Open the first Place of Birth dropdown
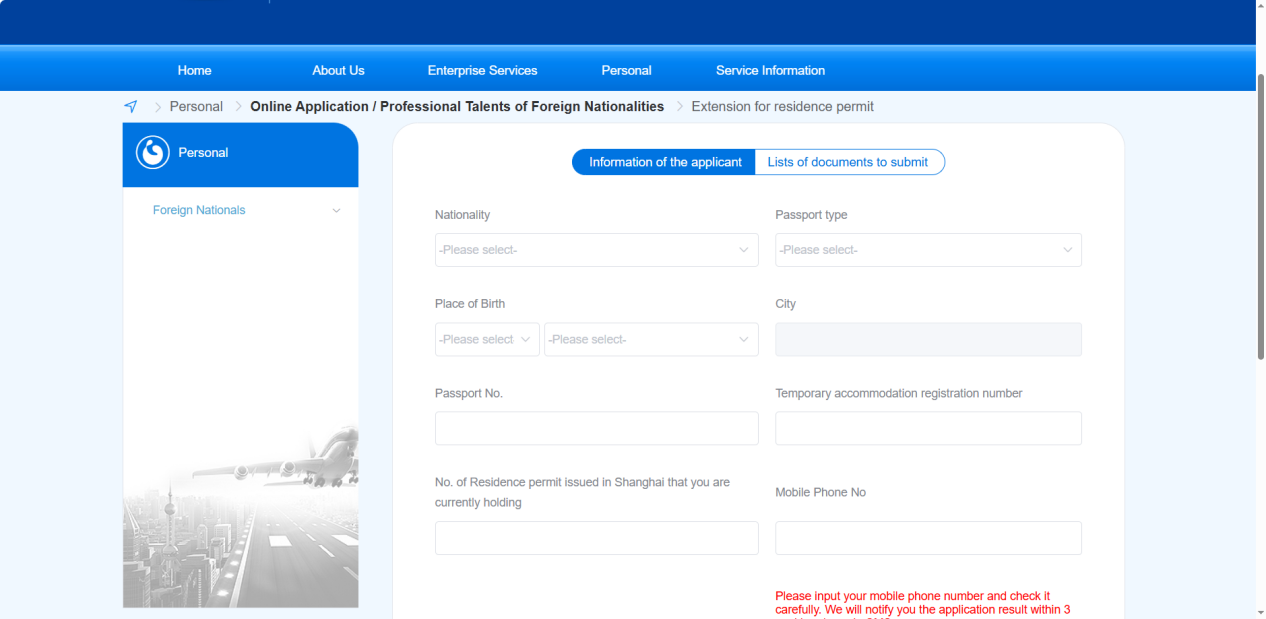The image size is (1266, 619). pos(487,340)
